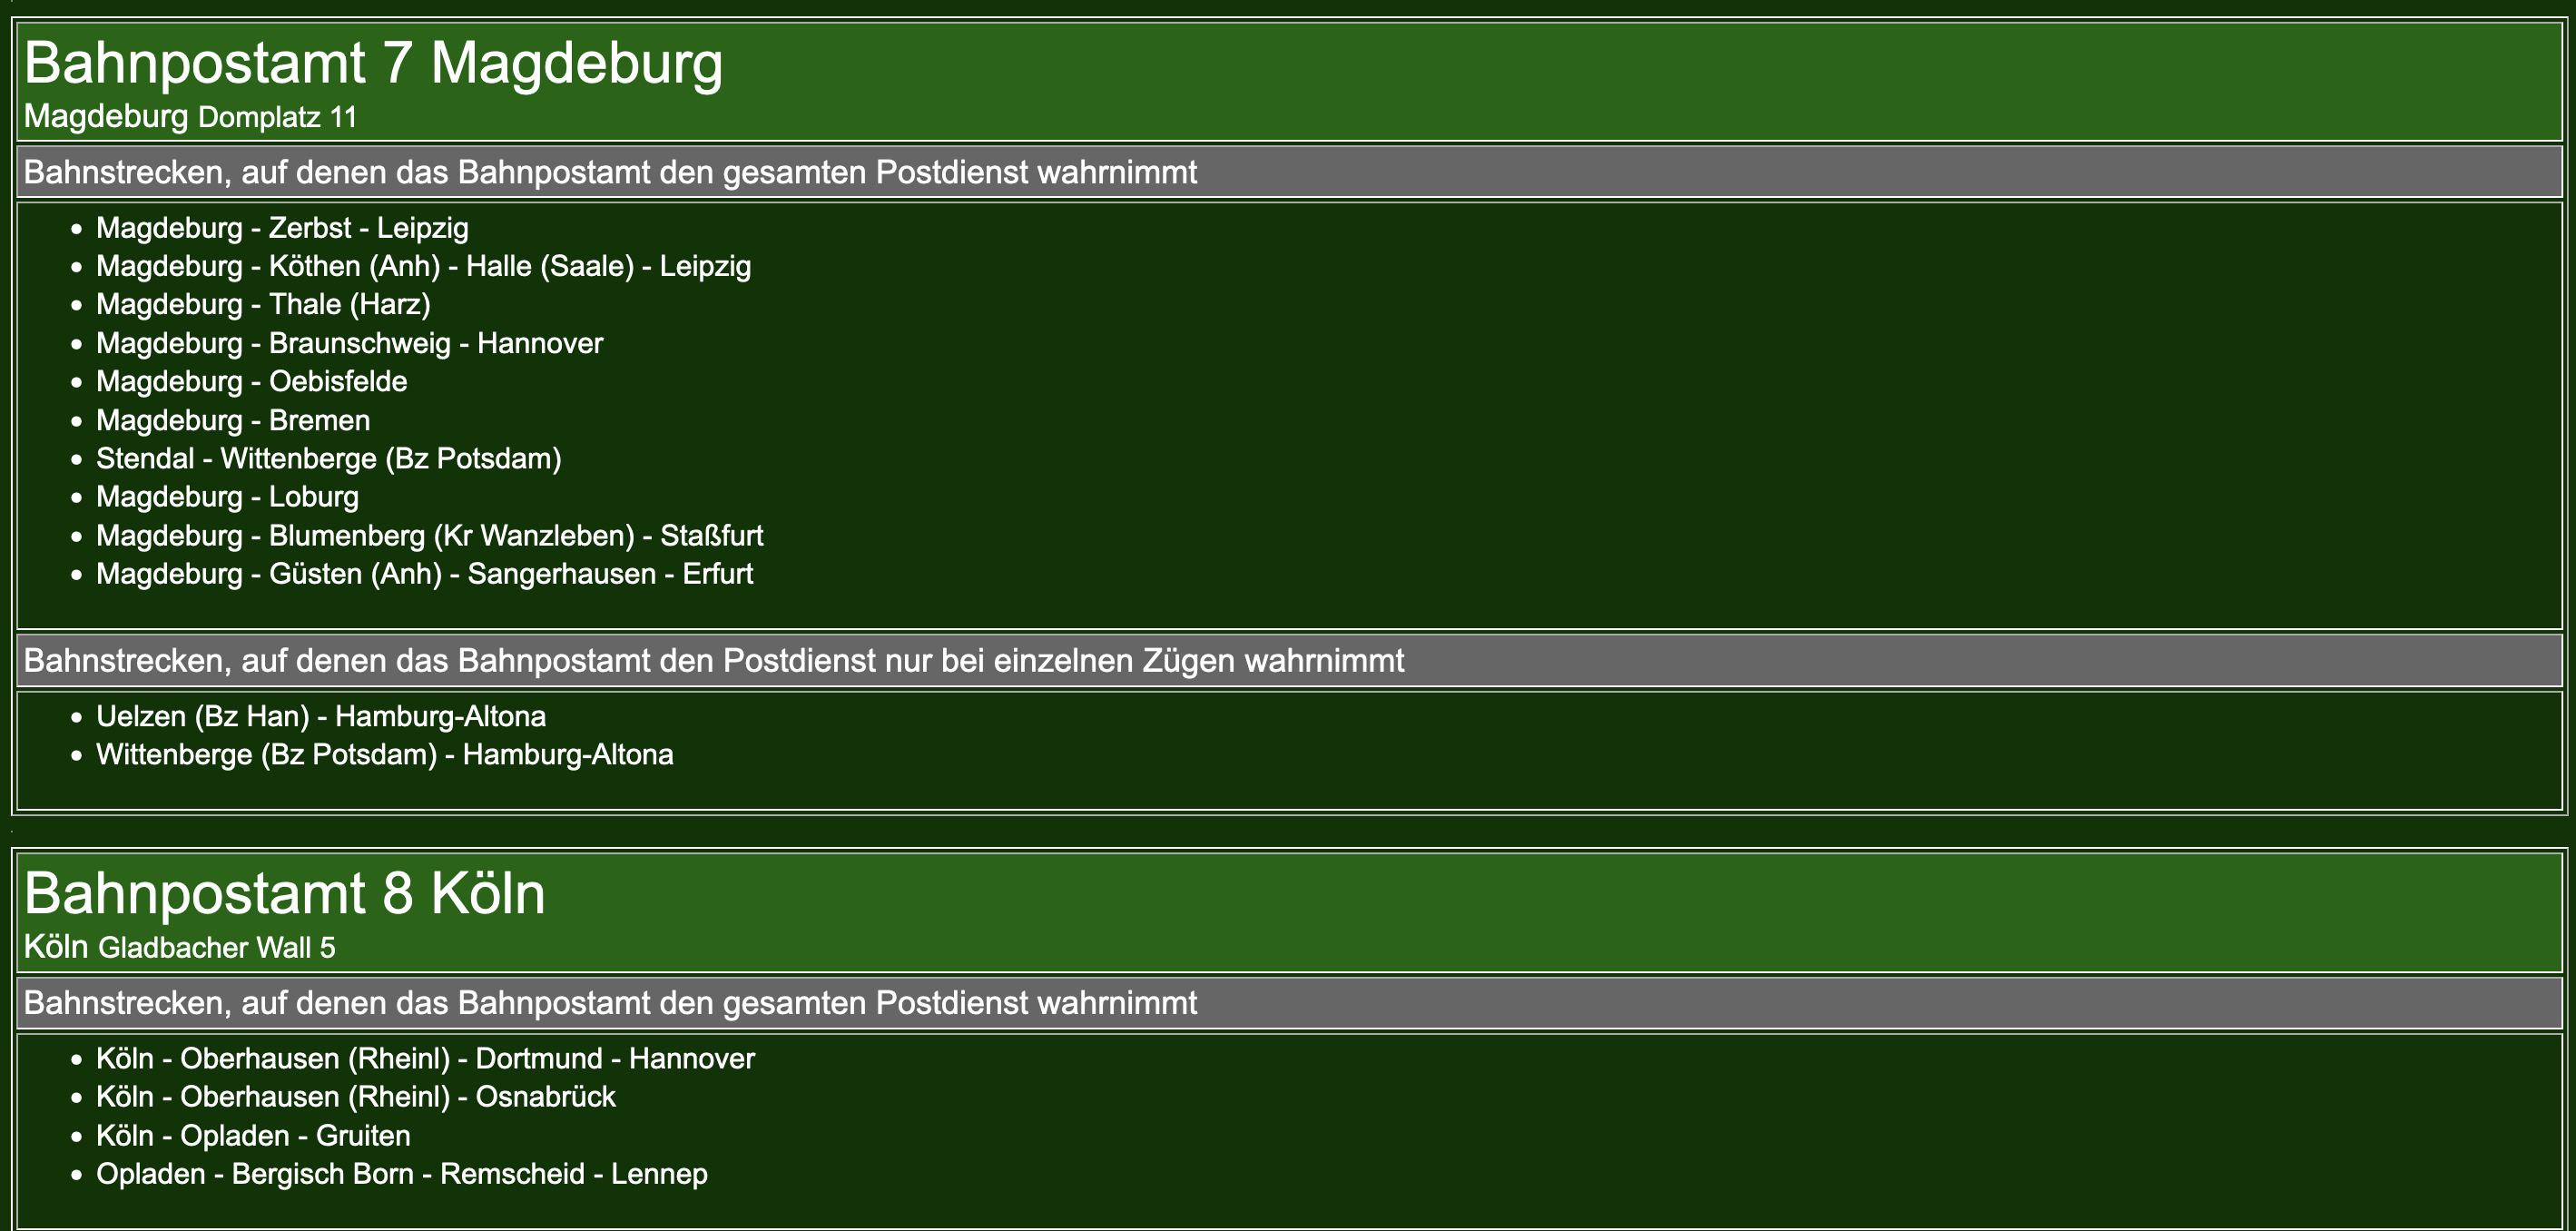This screenshot has width=2576, height=1231.
Task: Click the Bahnpostamt 7 Magdeburg heading
Action: (372, 63)
